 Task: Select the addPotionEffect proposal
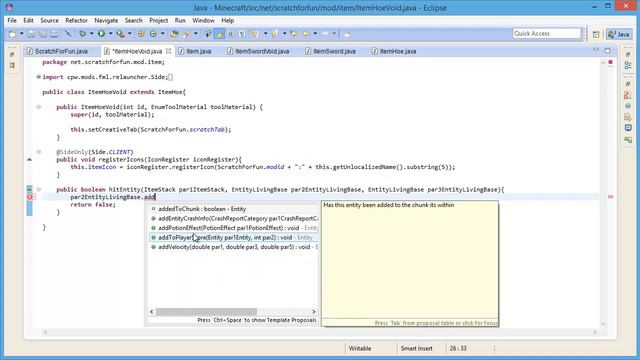click(233, 228)
